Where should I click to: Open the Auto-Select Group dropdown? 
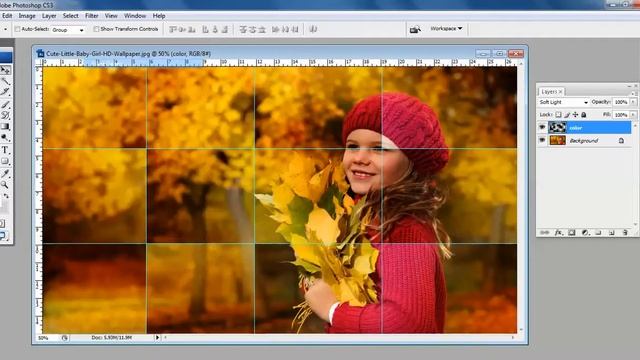pyautogui.click(x=68, y=30)
